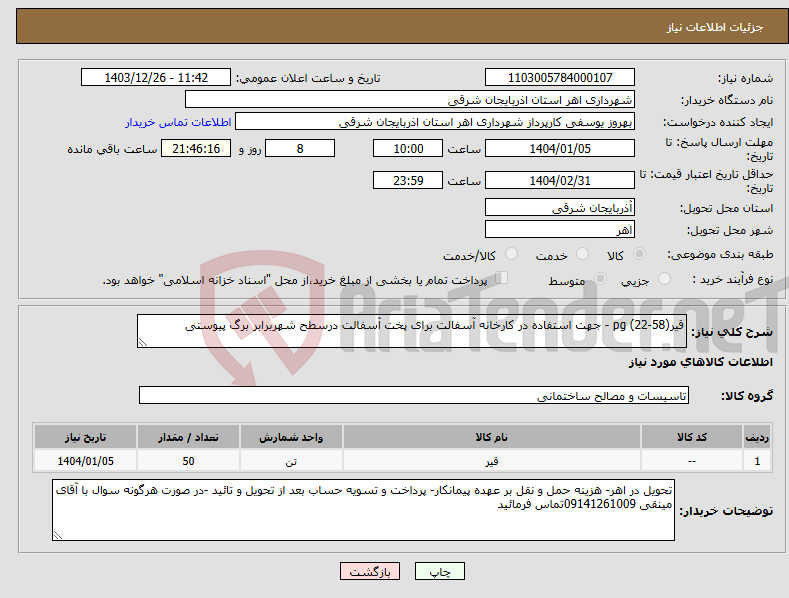789x598 pixels.
Task: Click the اطلاعات کالاهای مورد نیاز heading
Action: [700, 362]
